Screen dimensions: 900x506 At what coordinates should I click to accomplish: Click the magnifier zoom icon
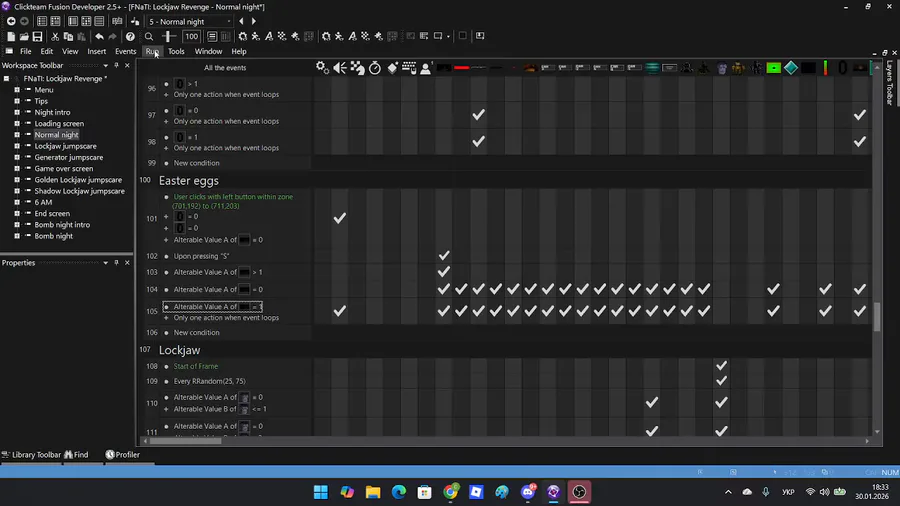pos(149,37)
